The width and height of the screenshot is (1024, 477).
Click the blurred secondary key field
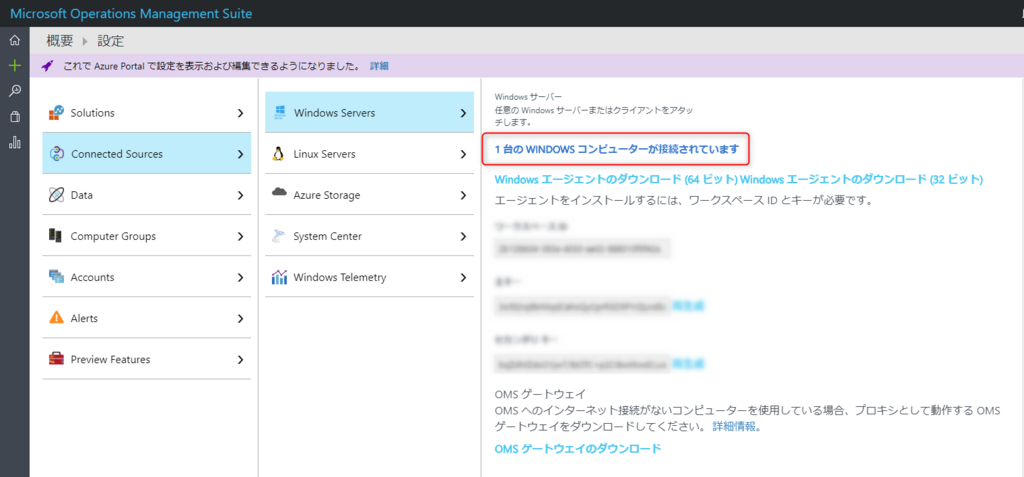pyautogui.click(x=583, y=363)
